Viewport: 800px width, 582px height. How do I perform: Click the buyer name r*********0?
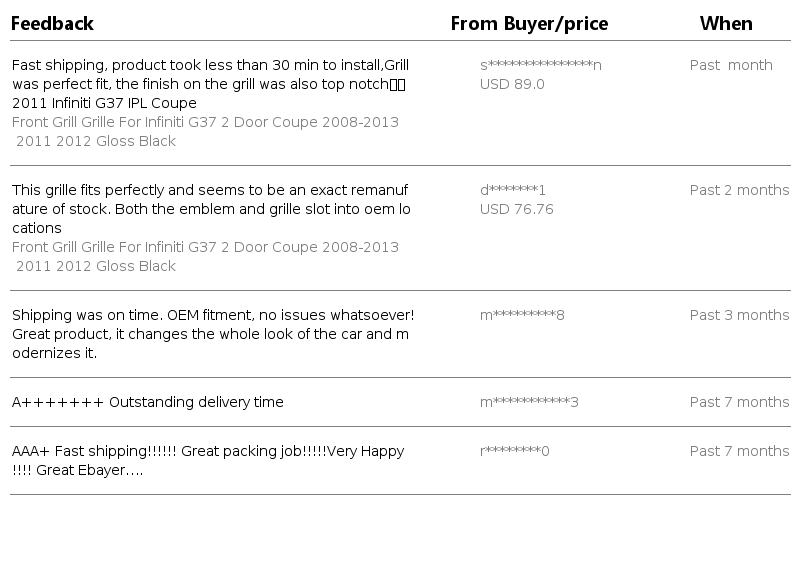tap(515, 451)
